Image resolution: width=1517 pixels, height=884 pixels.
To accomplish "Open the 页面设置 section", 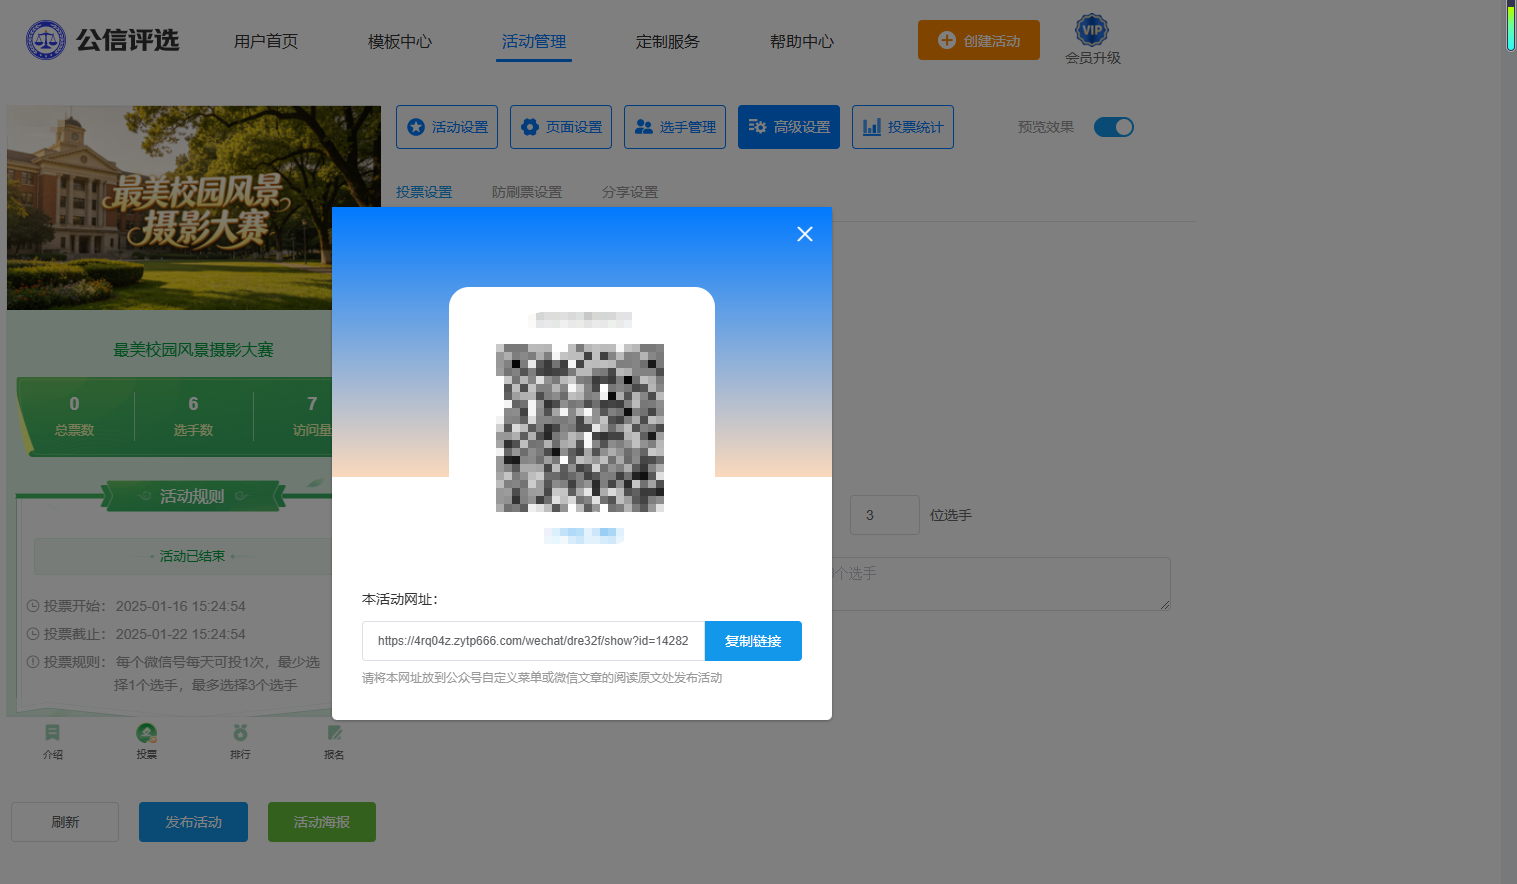I will click(x=561, y=127).
